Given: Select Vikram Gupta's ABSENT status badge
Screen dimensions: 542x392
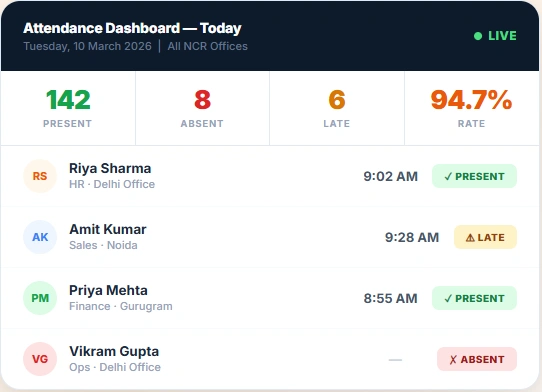Looking at the screenshot, I should [477, 359].
